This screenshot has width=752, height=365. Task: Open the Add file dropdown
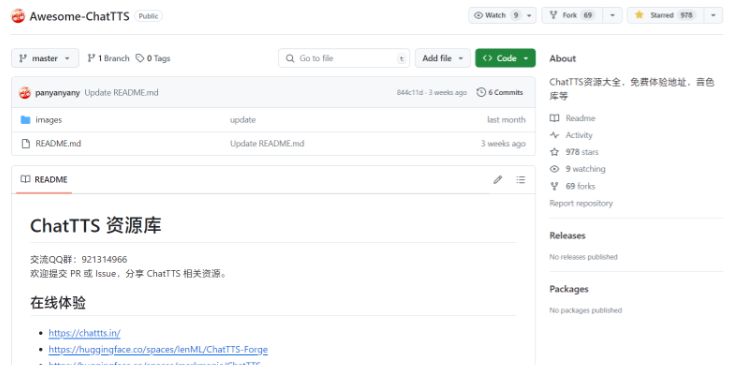click(442, 58)
